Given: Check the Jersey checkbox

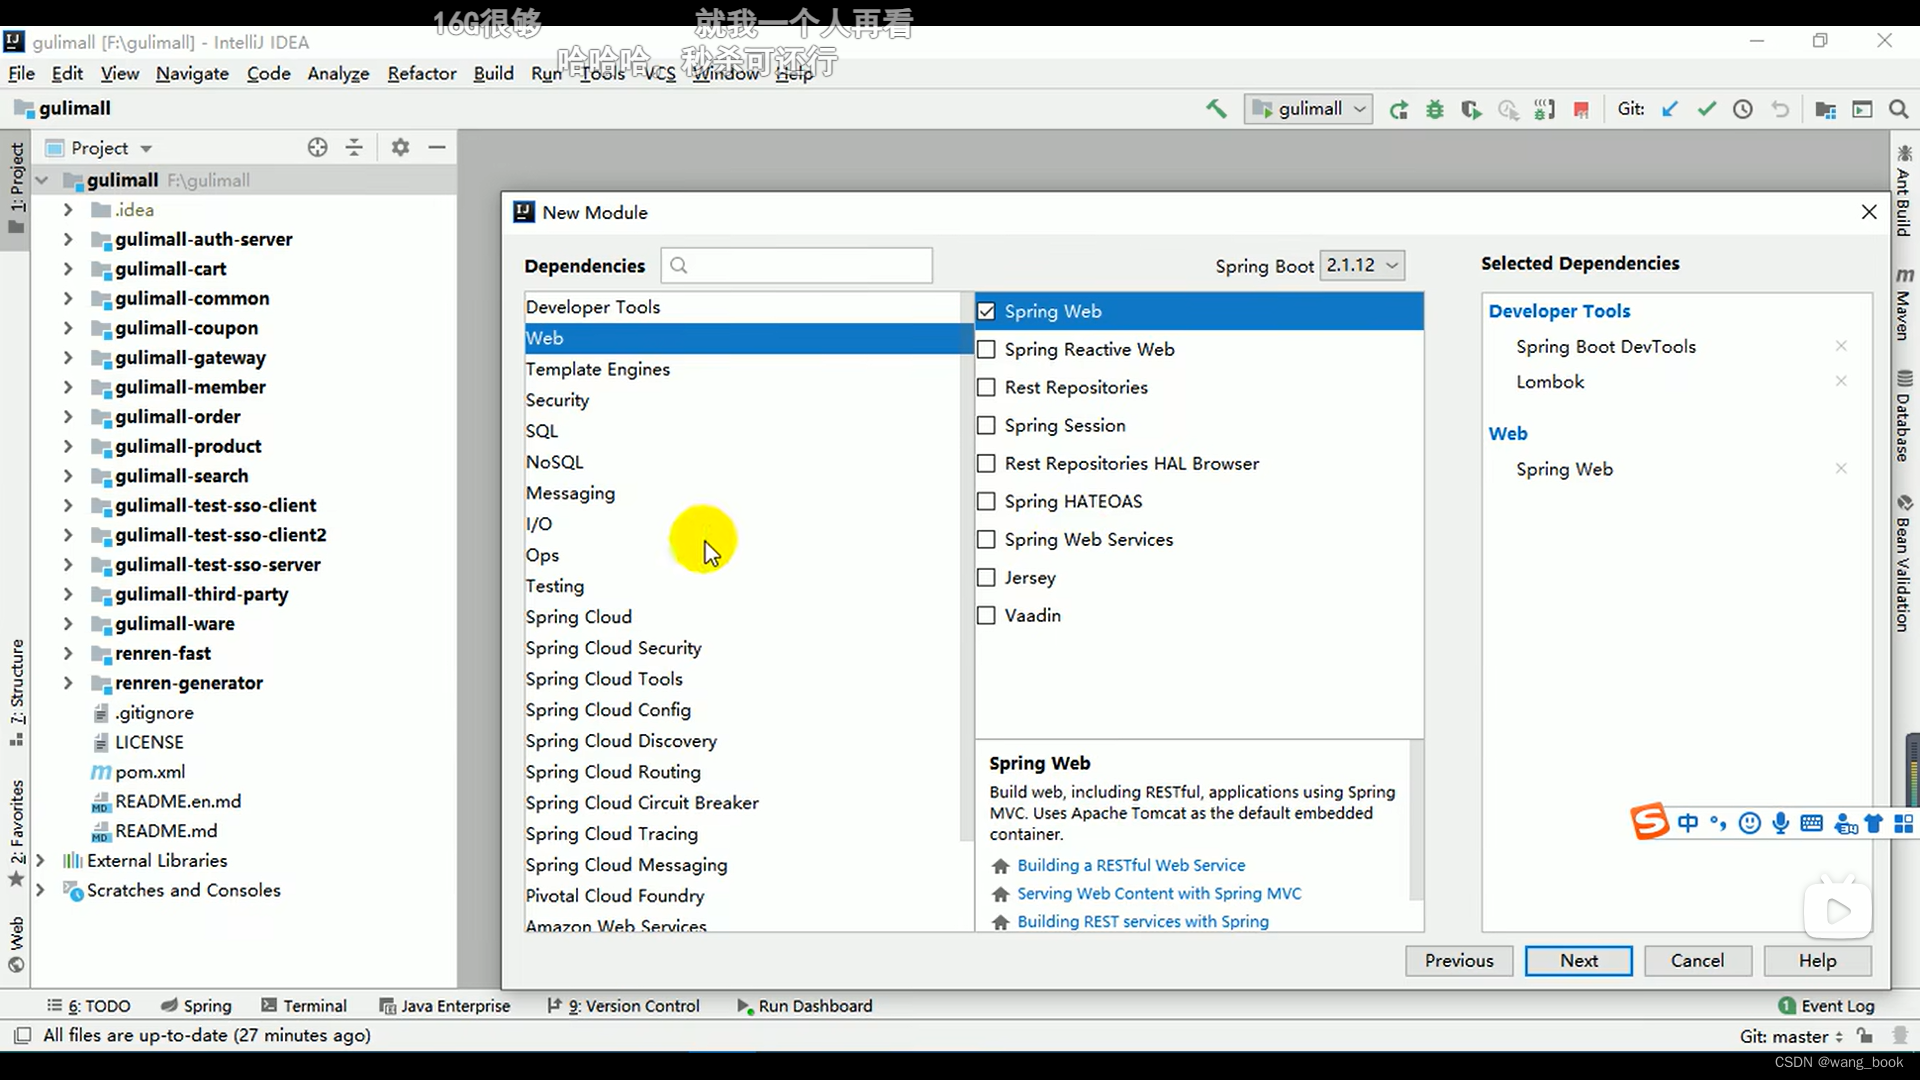Looking at the screenshot, I should (x=986, y=577).
